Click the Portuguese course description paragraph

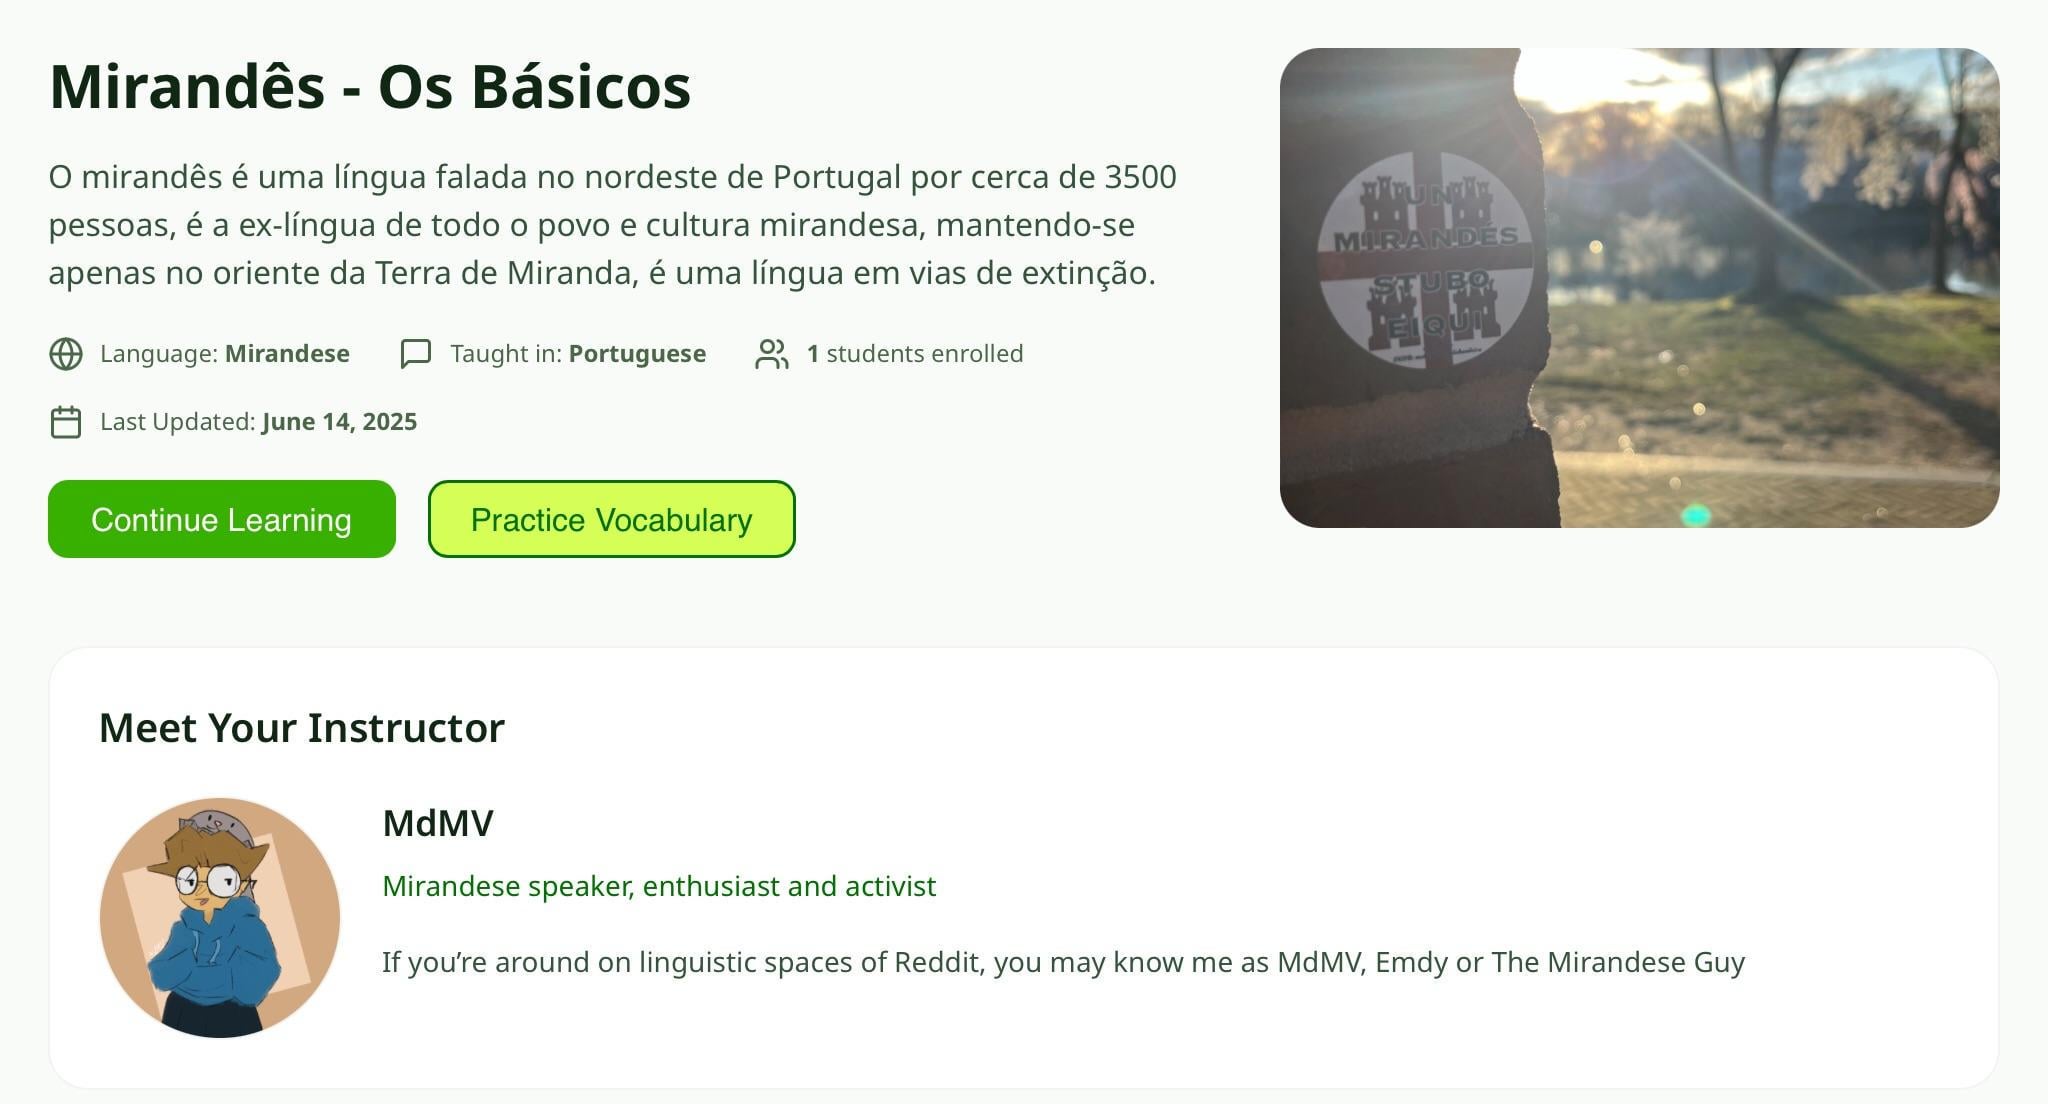[613, 225]
